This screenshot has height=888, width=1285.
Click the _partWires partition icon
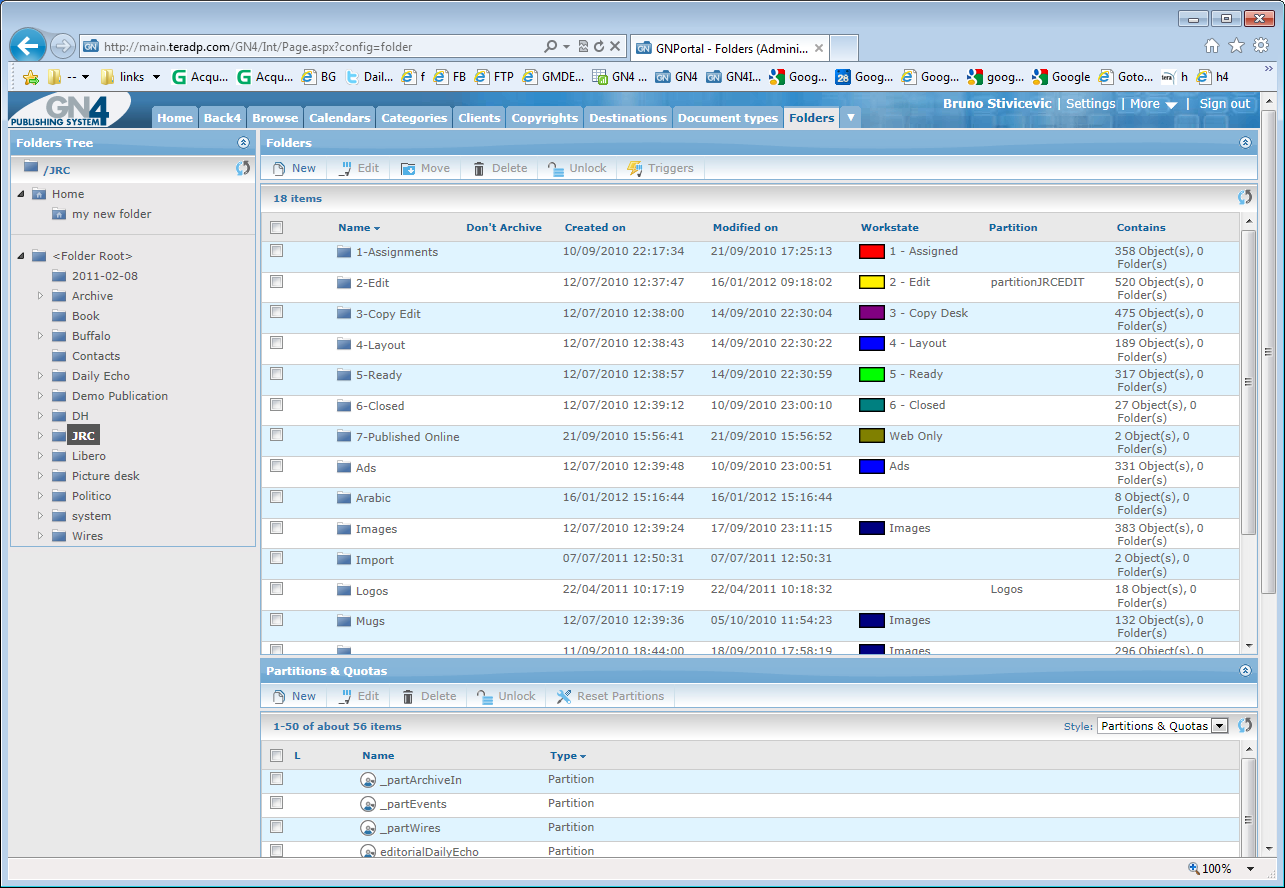[x=368, y=828]
